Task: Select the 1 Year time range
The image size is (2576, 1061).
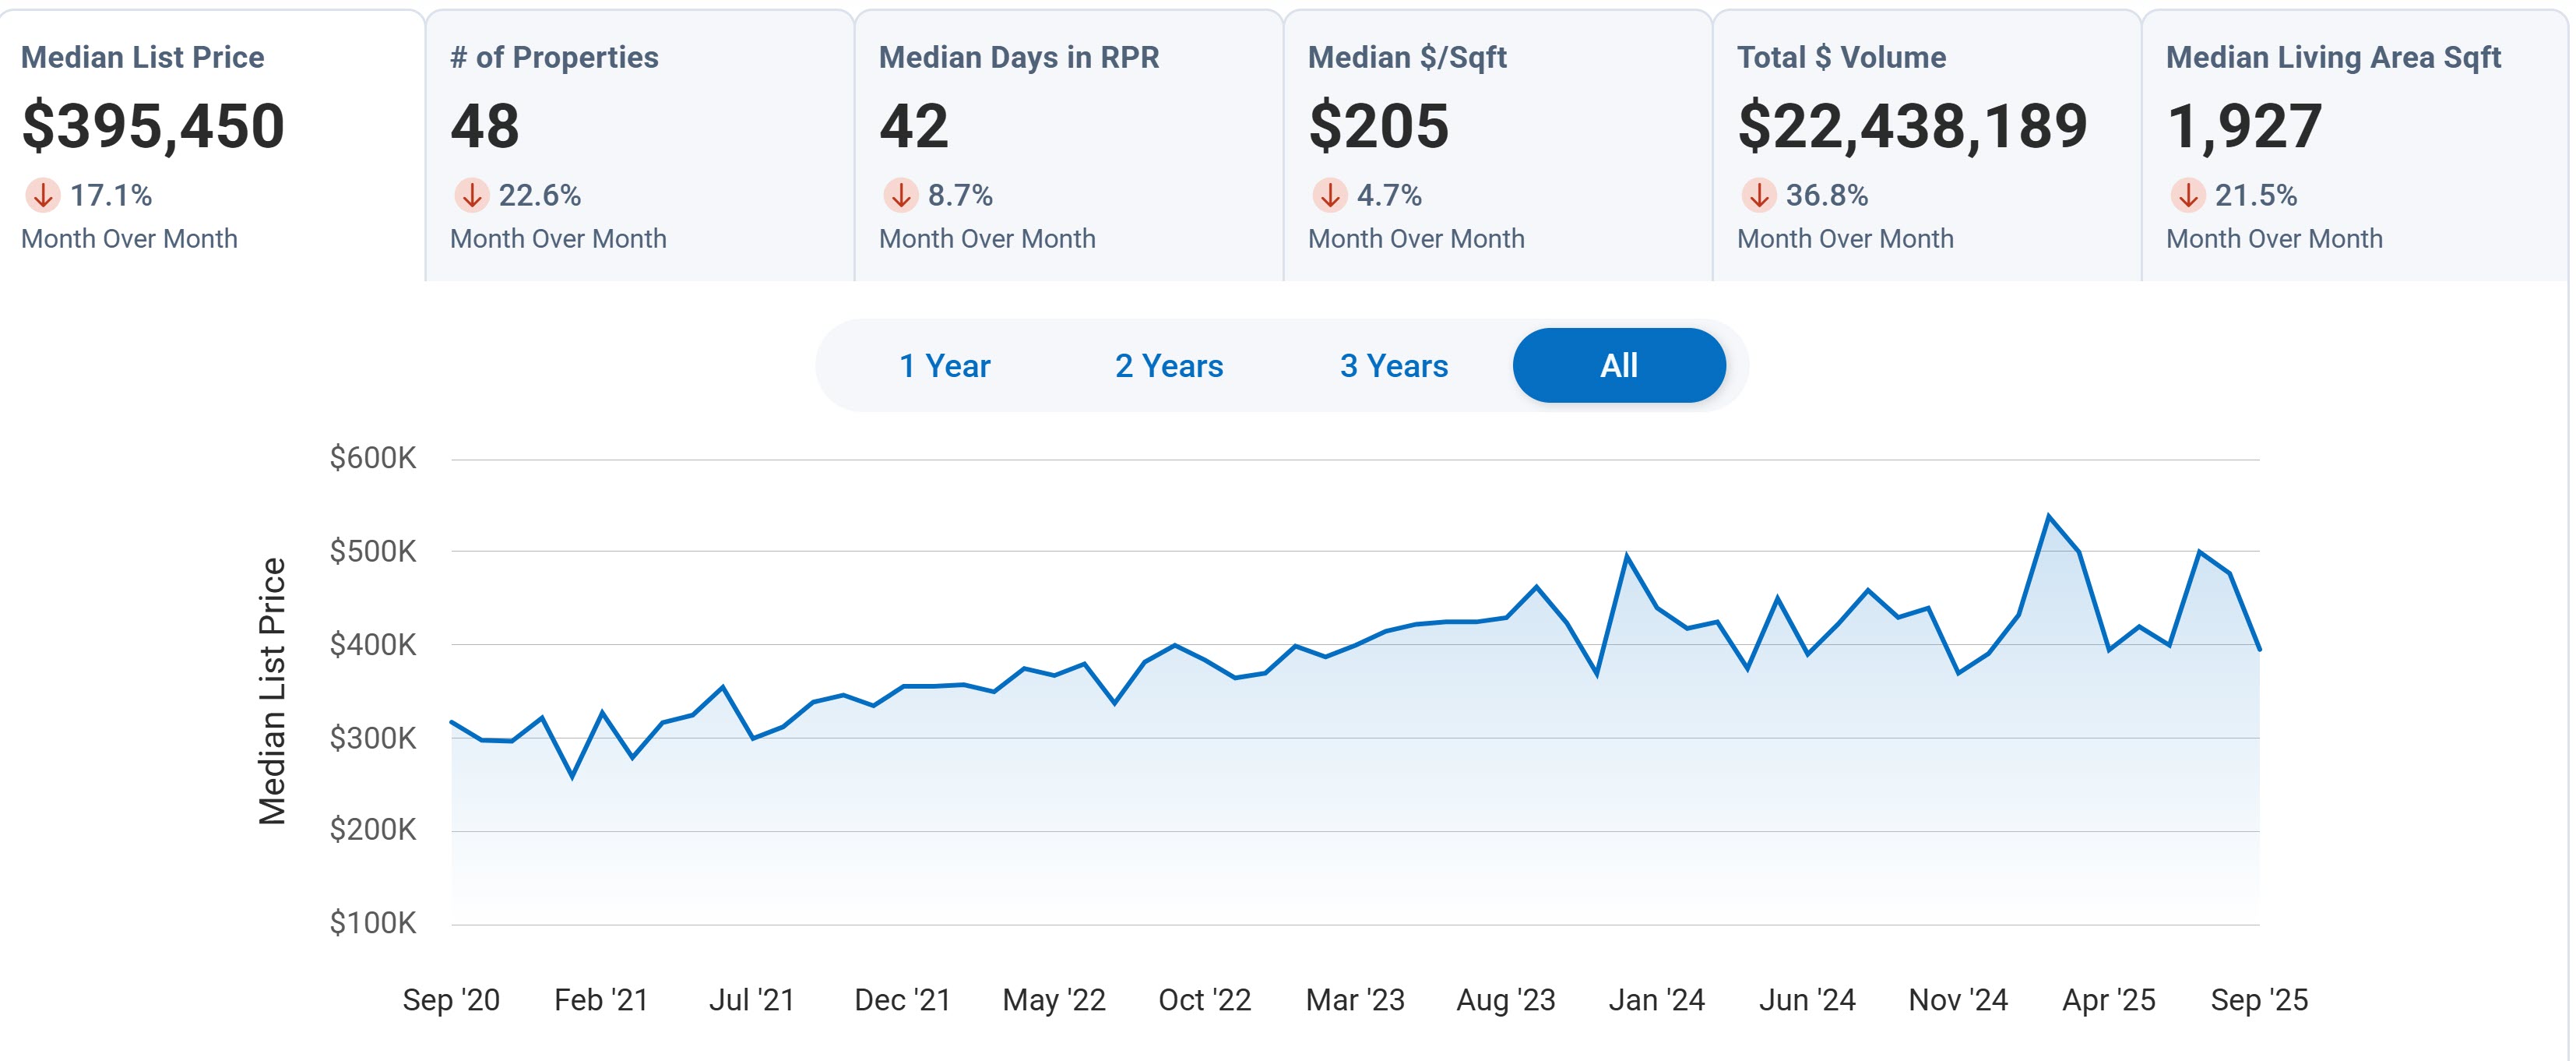Action: click(944, 366)
